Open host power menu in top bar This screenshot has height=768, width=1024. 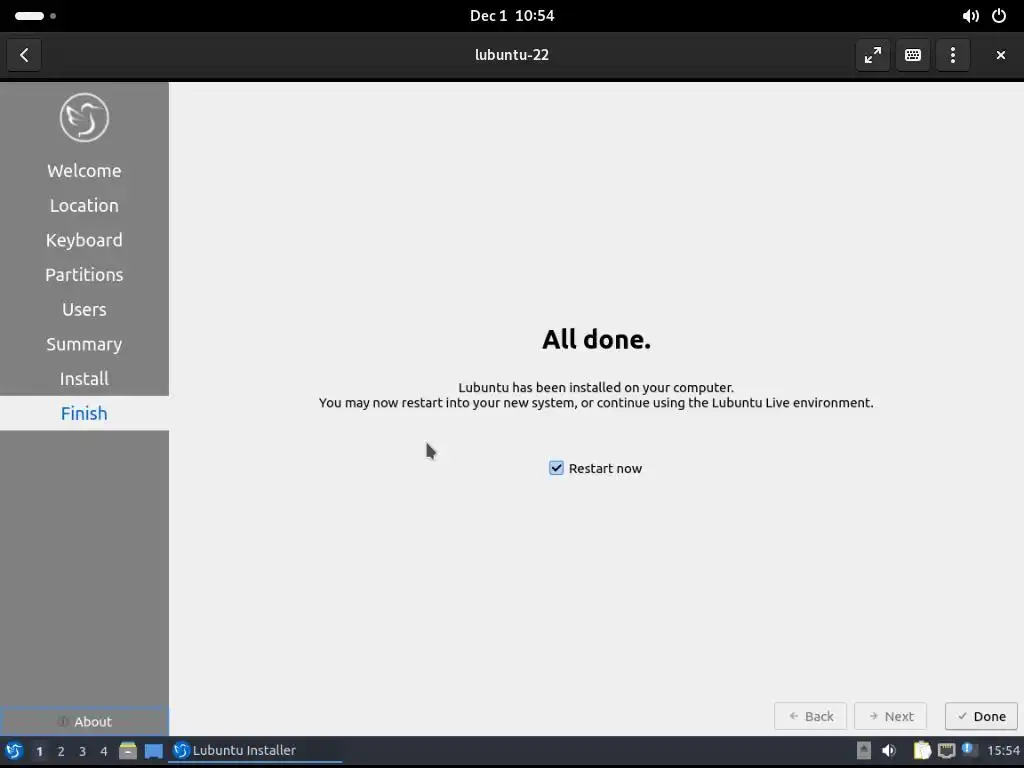tap(999, 16)
